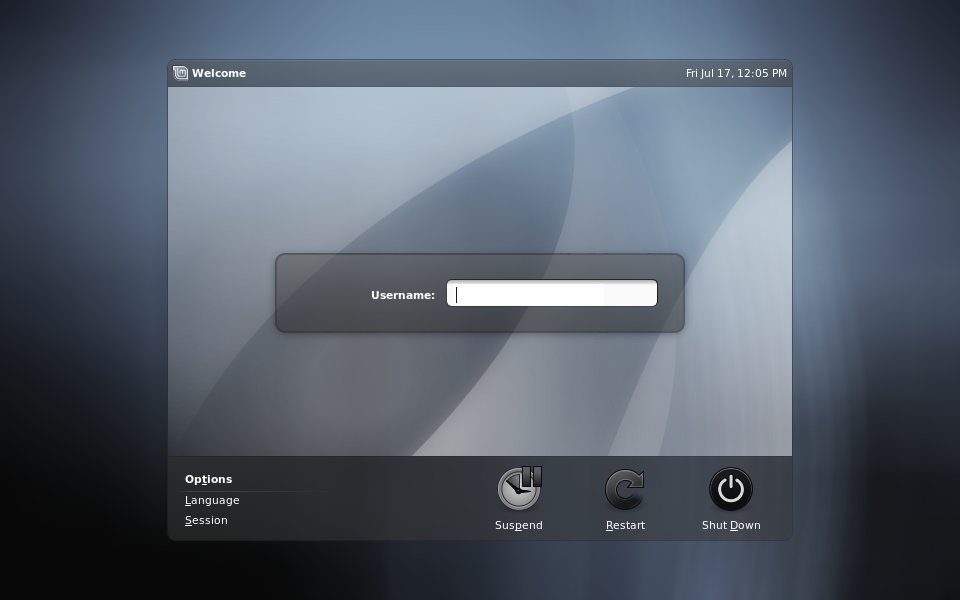Click the Welcome title text
This screenshot has height=600, width=960.
(219, 73)
